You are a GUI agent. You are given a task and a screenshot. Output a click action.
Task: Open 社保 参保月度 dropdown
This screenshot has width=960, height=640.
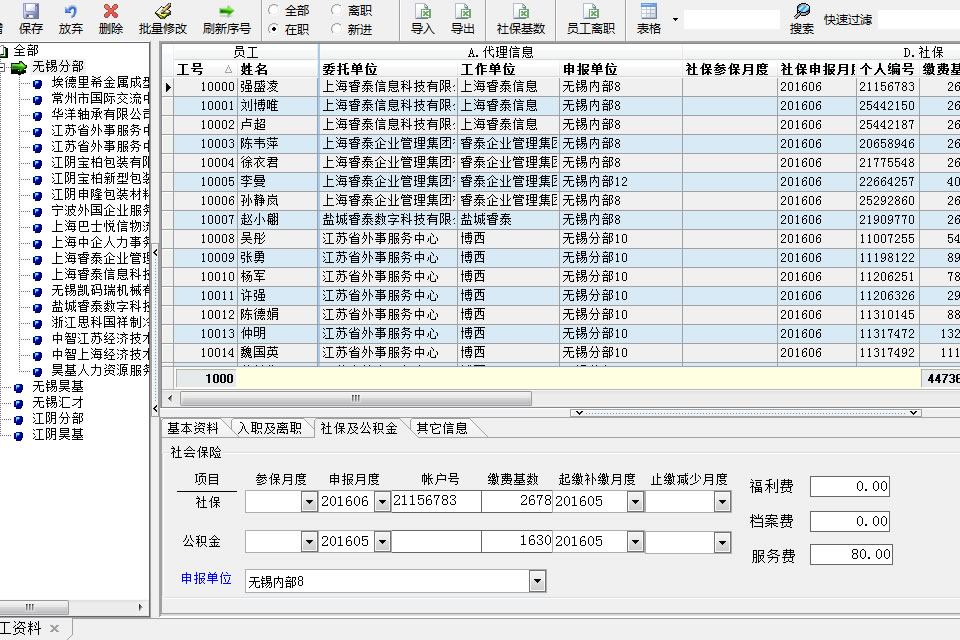point(309,502)
